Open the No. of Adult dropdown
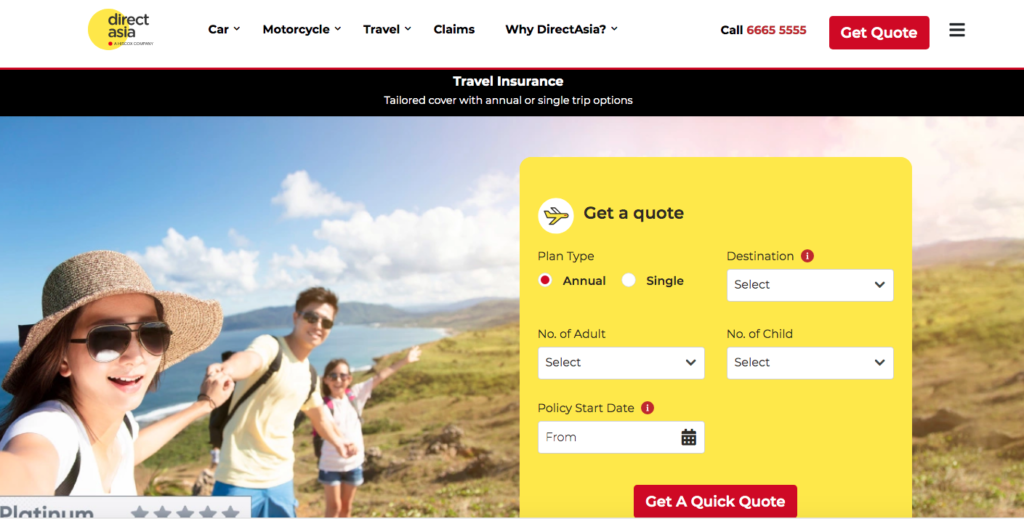 [x=621, y=363]
